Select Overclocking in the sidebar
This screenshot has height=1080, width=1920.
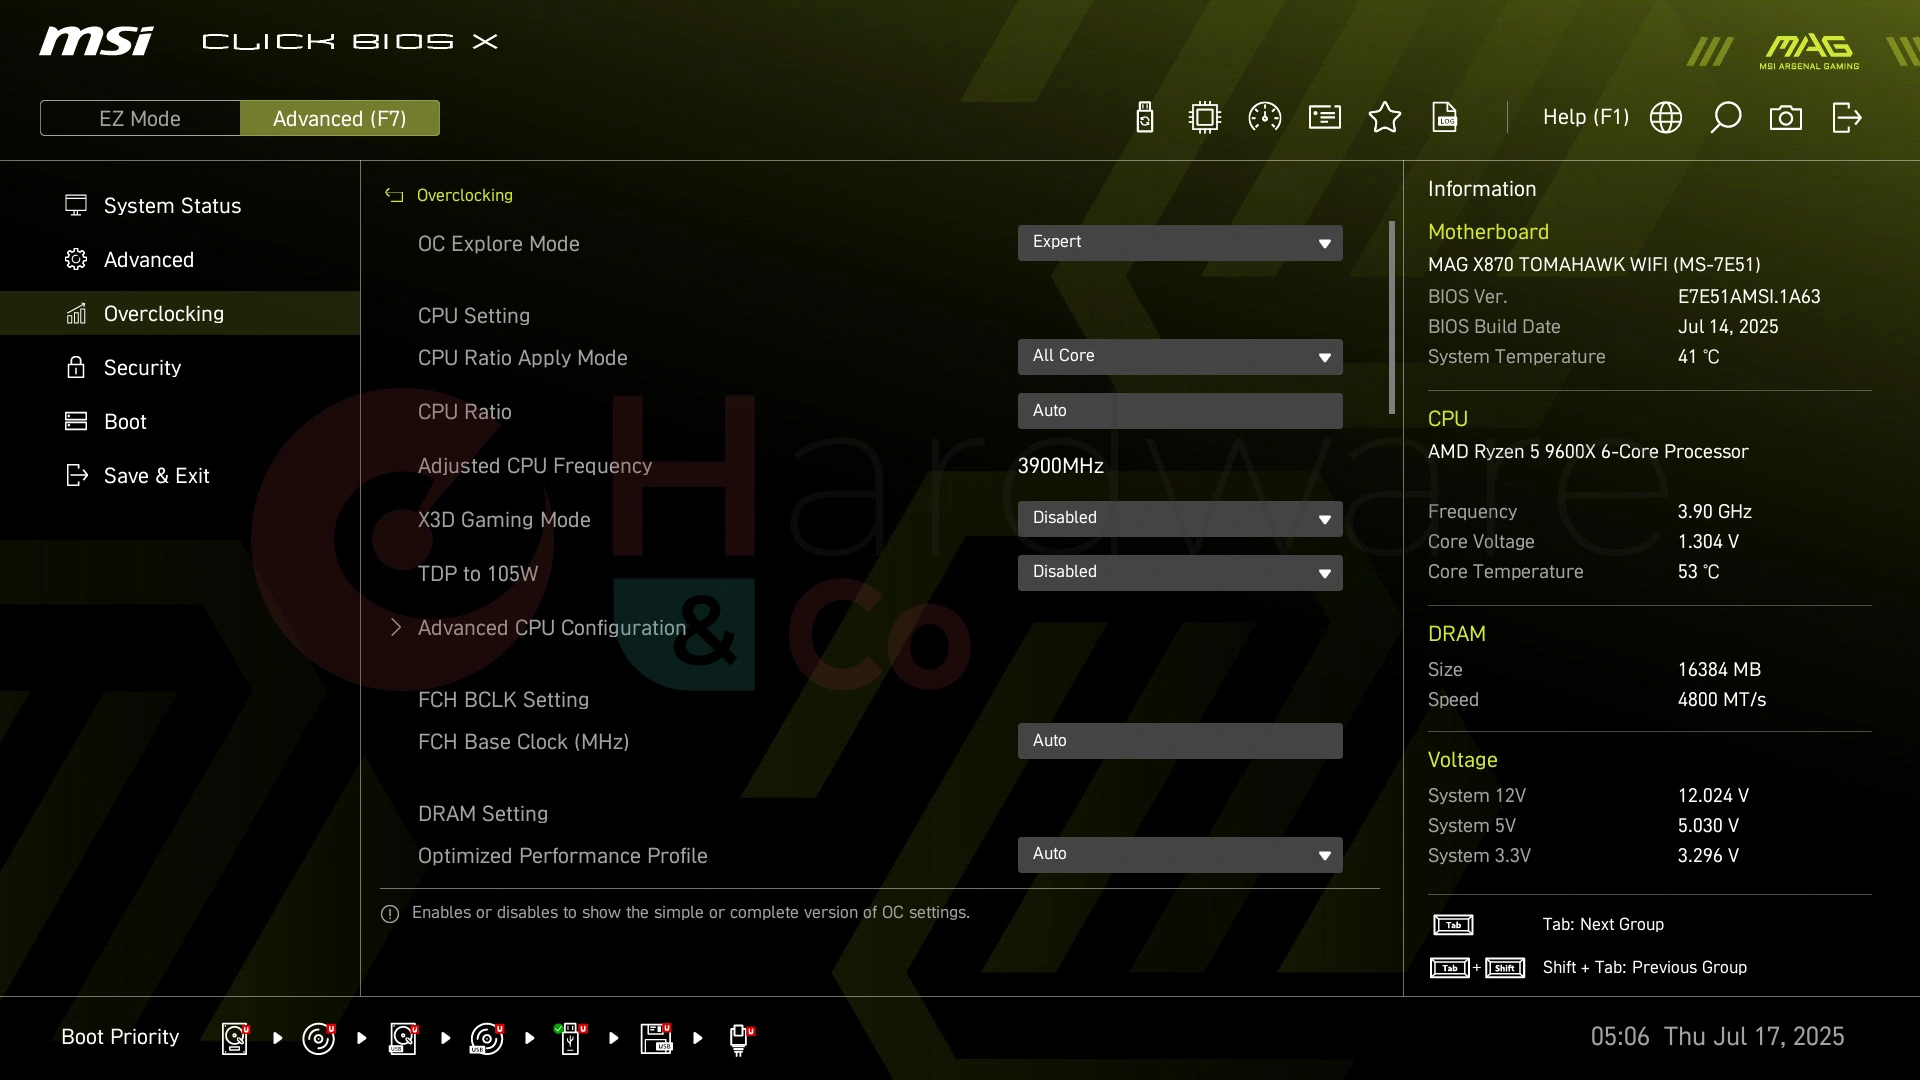[180, 314]
